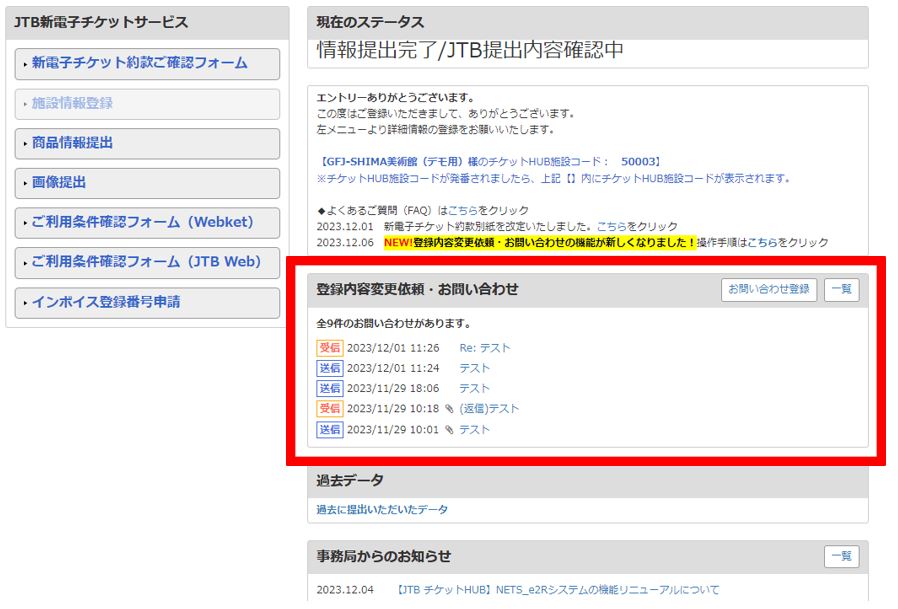Screen dimensions: 898x609
Task: Open 操作手順 こちら link in NEW notice
Action: 762,243
